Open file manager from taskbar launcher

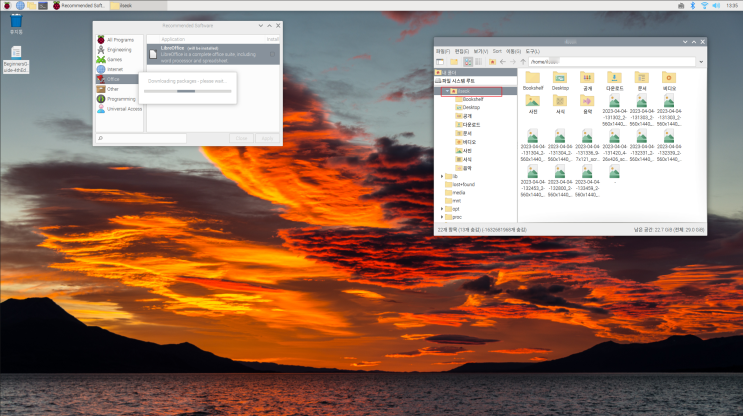click(x=32, y=5)
